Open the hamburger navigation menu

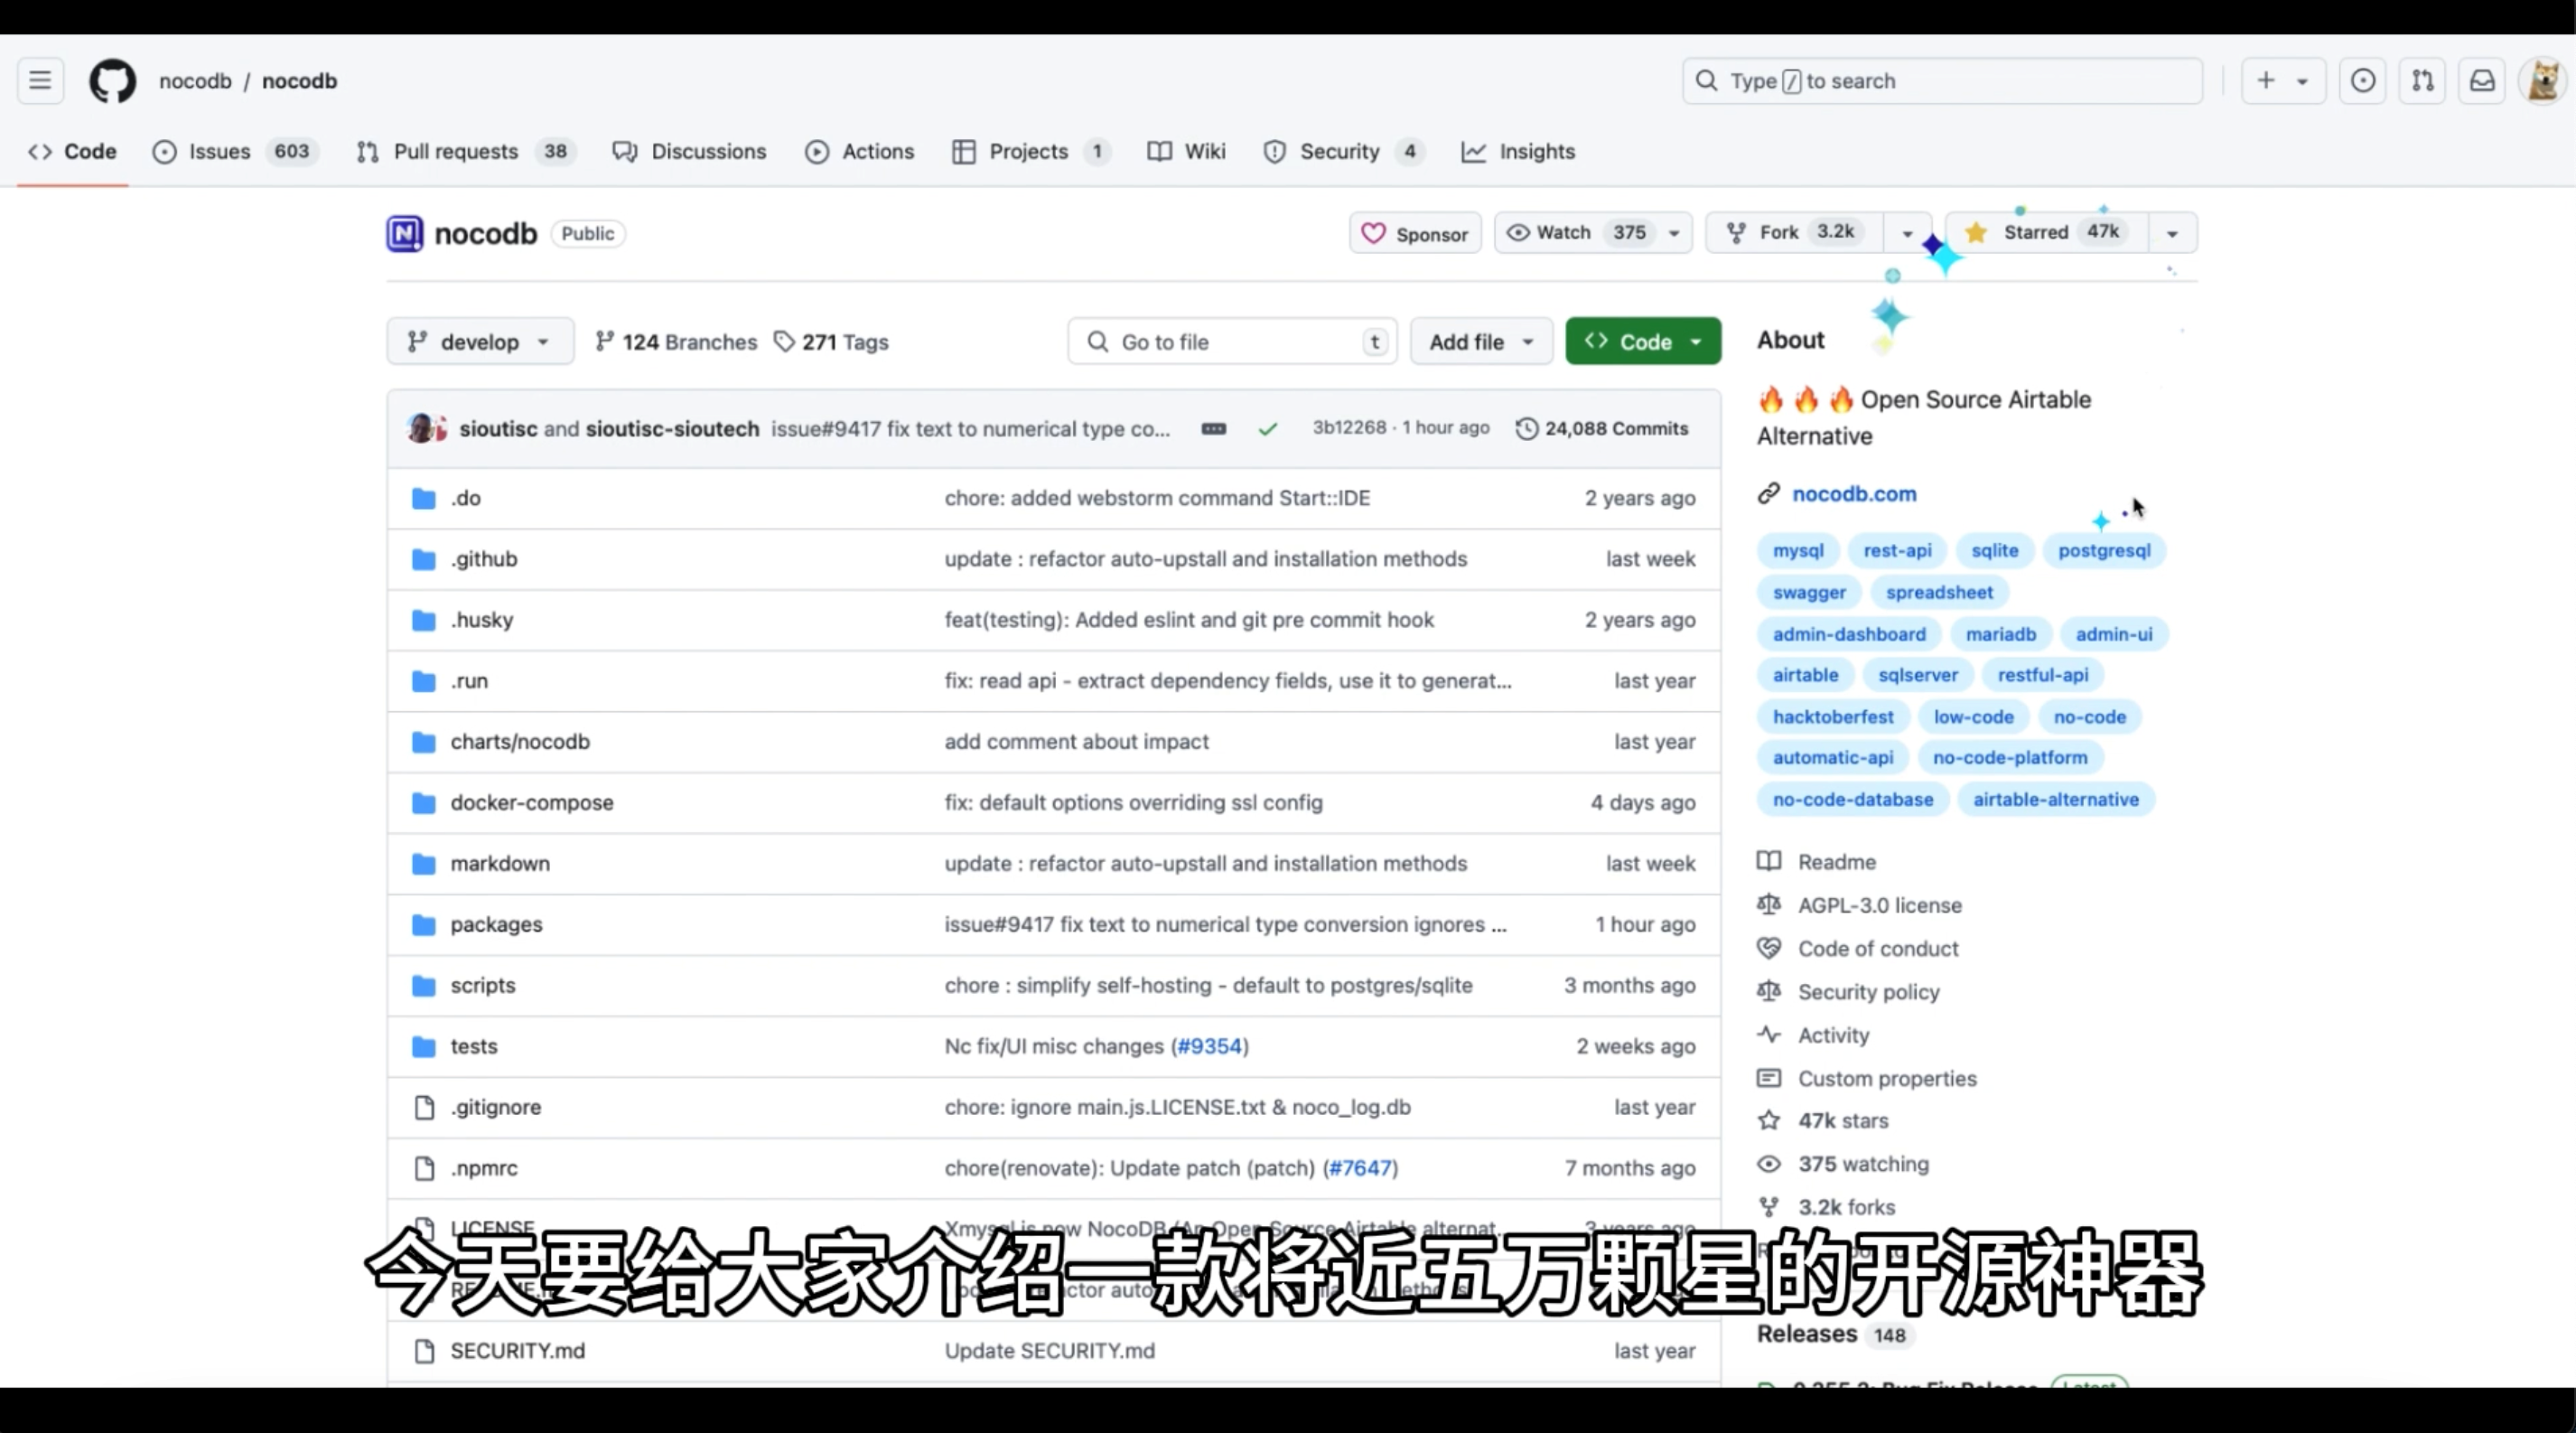[x=40, y=81]
